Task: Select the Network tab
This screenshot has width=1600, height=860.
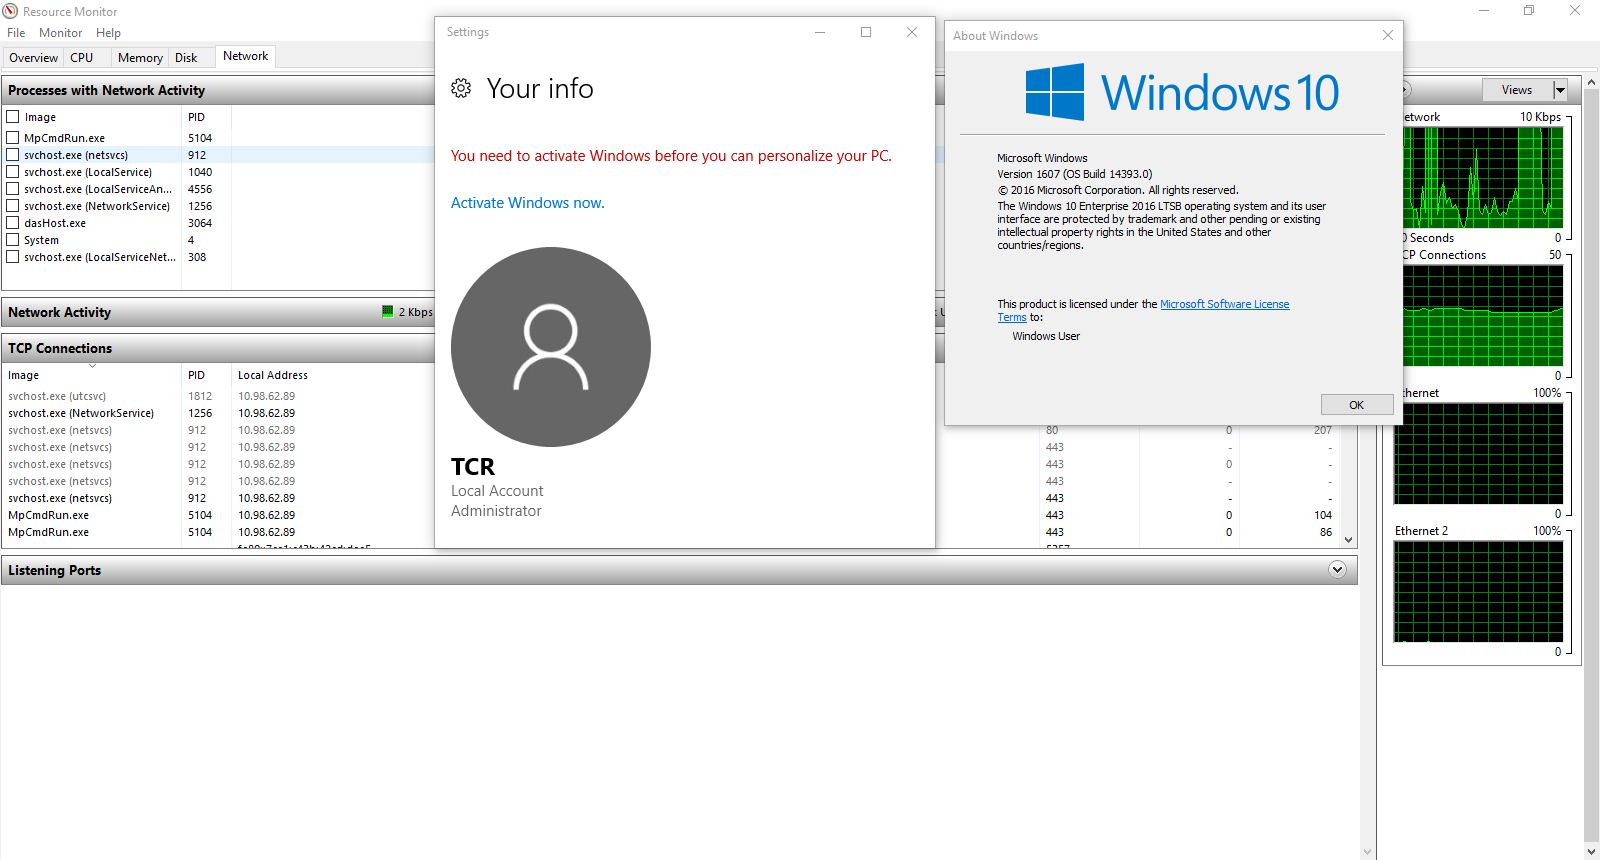Action: [x=245, y=56]
